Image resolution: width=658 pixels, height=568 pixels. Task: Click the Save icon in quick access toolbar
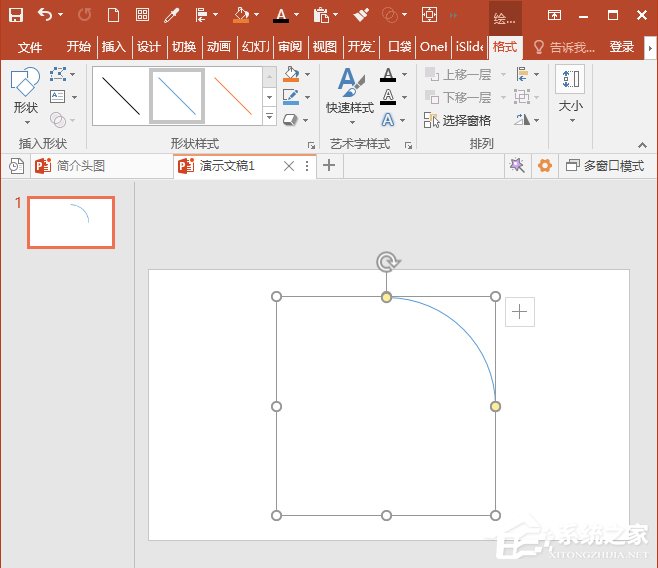16,15
